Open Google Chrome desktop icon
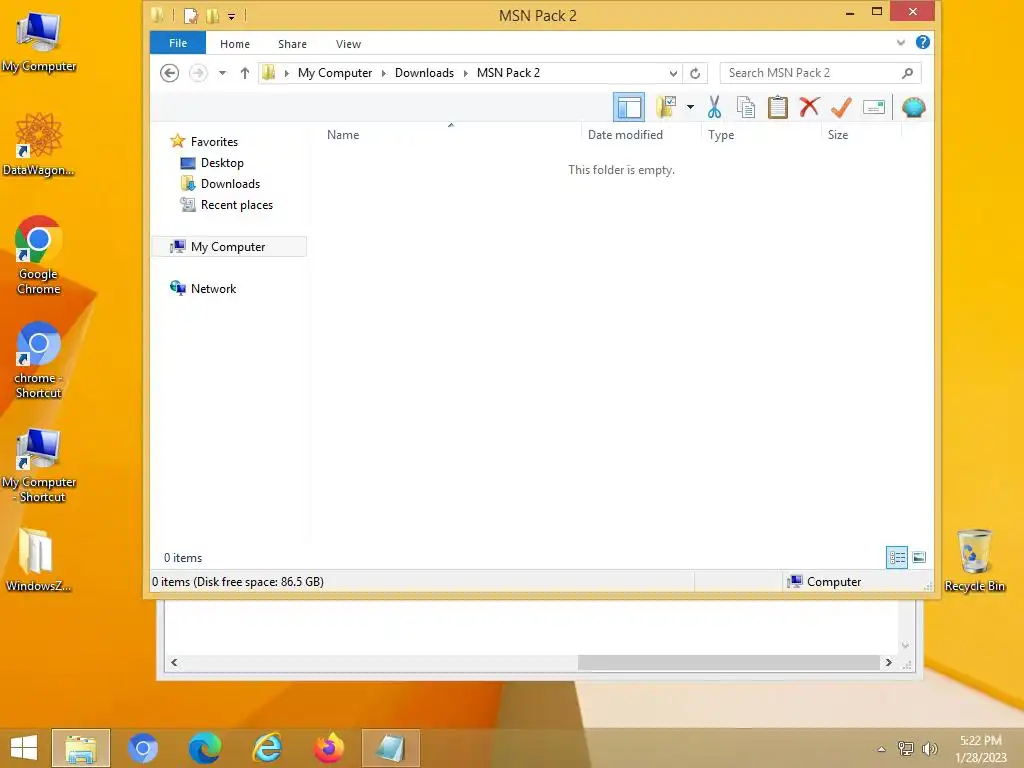Viewport: 1024px width, 768px height. [x=39, y=255]
